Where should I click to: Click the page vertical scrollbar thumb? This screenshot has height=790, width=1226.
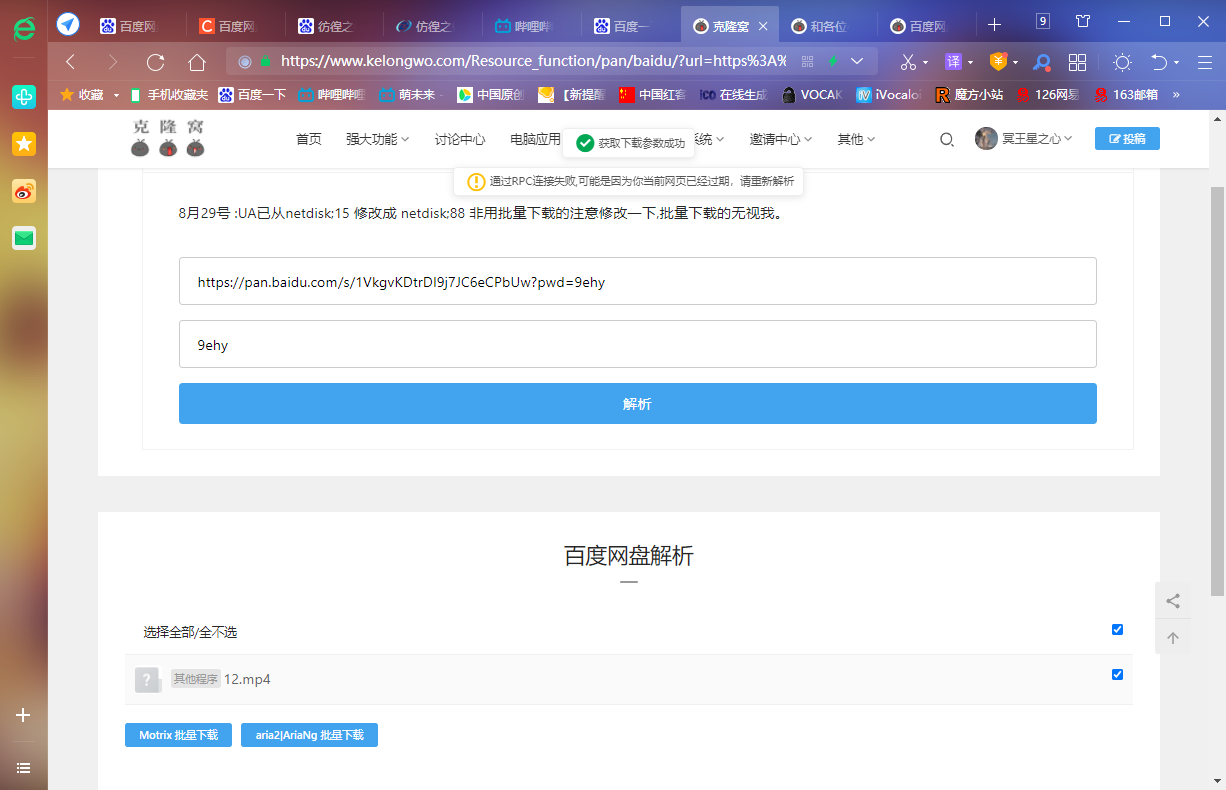click(1217, 390)
